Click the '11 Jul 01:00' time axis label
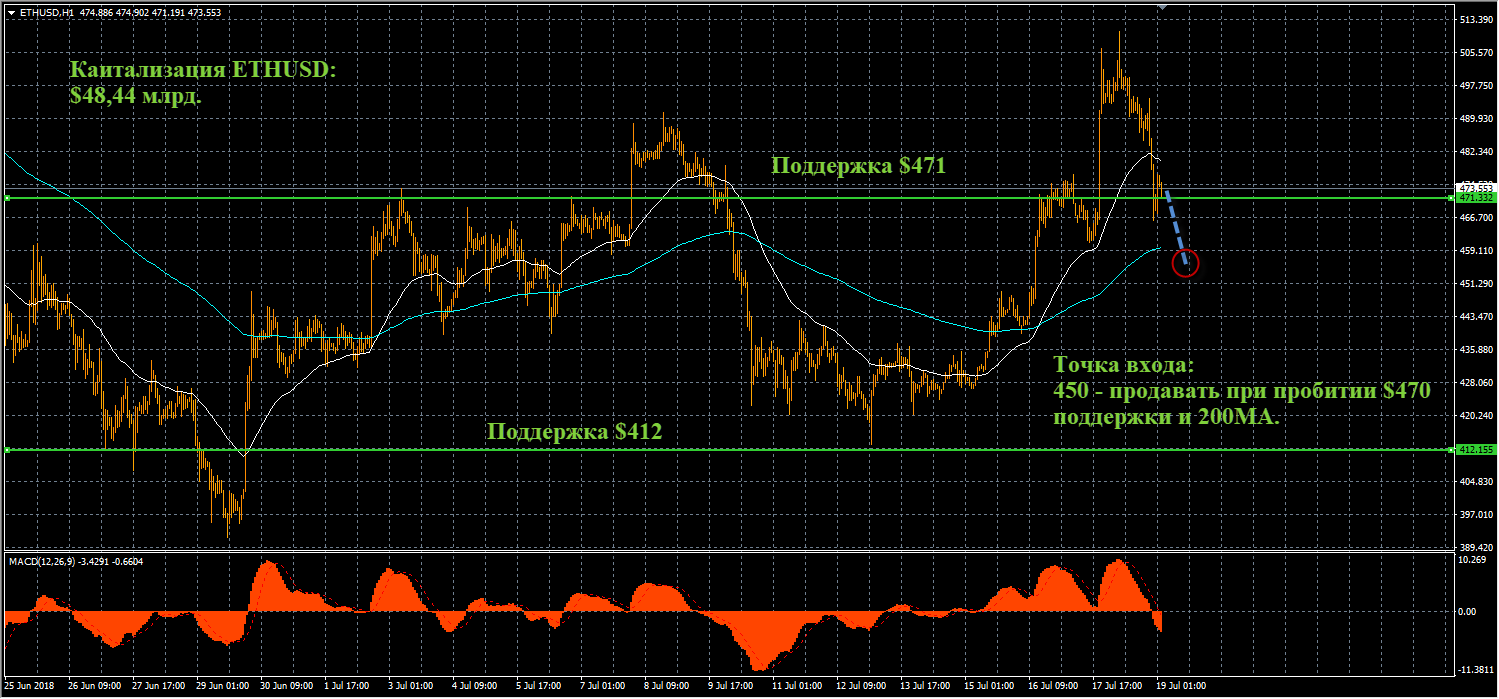This screenshot has width=1499, height=699. [798, 687]
